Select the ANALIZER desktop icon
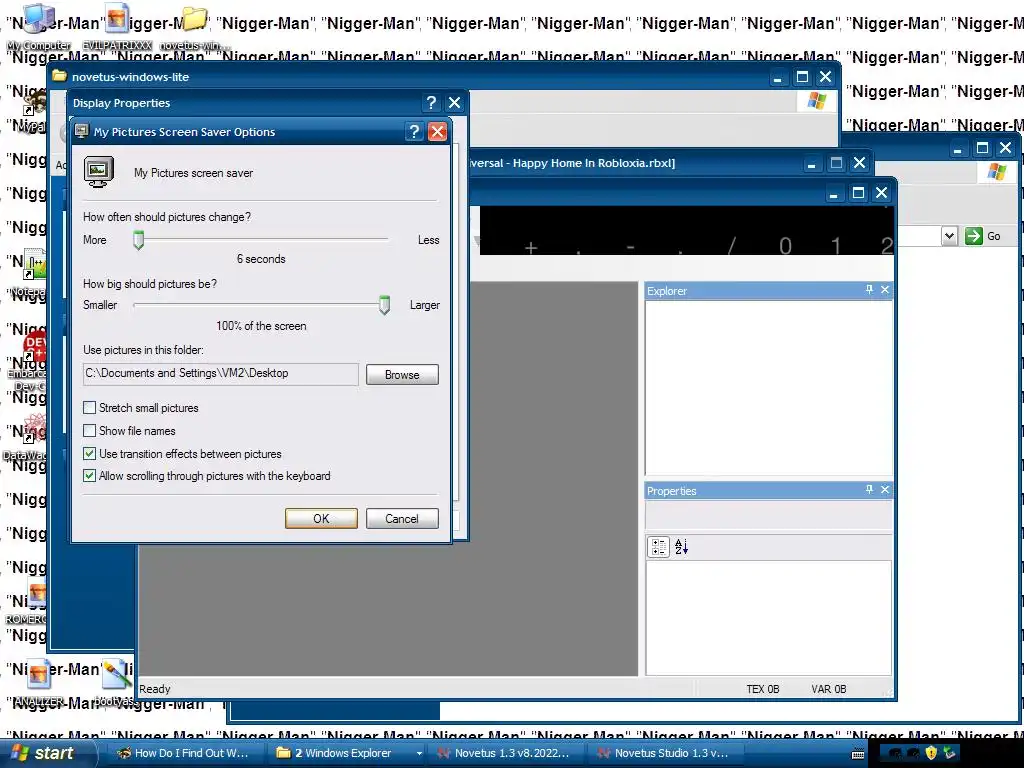 click(x=39, y=682)
